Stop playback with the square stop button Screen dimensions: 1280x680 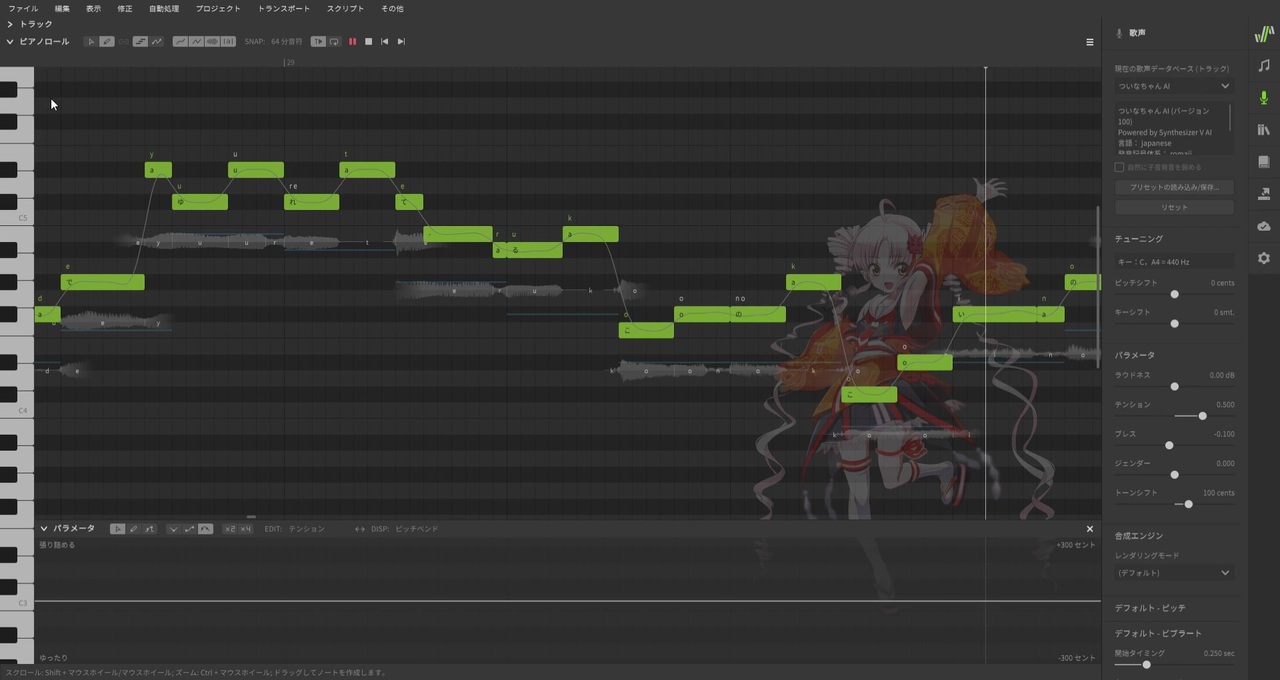click(368, 42)
